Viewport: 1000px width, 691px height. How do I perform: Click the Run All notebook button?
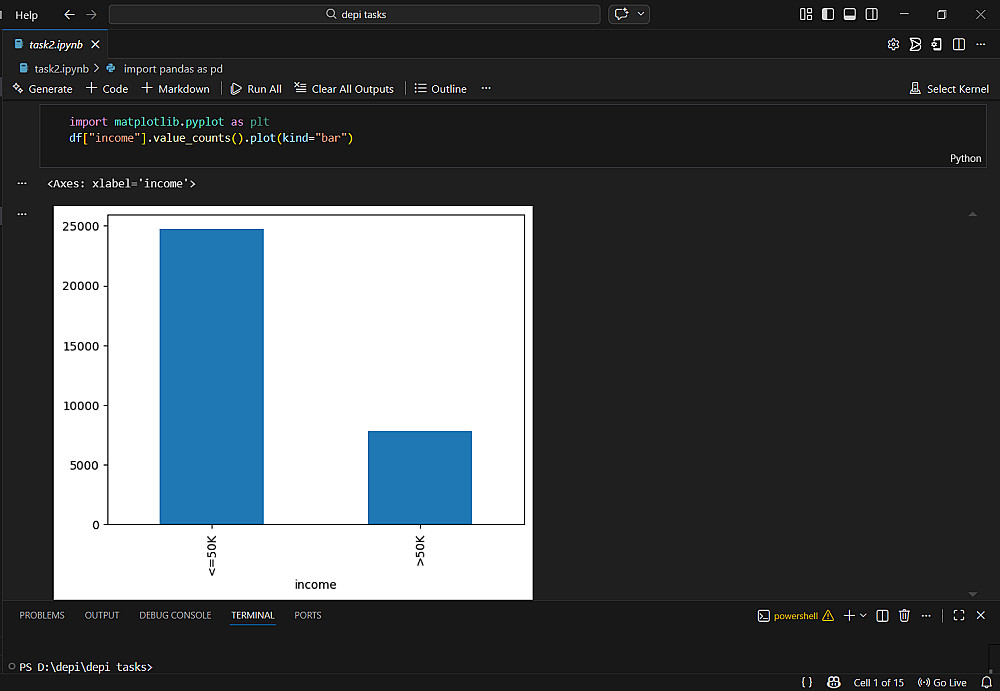[256, 89]
